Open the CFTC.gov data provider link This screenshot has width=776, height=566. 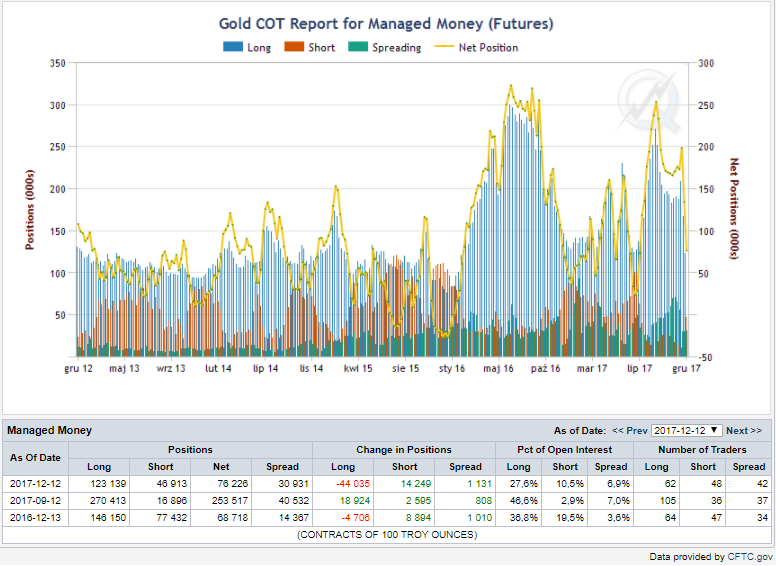click(x=750, y=557)
